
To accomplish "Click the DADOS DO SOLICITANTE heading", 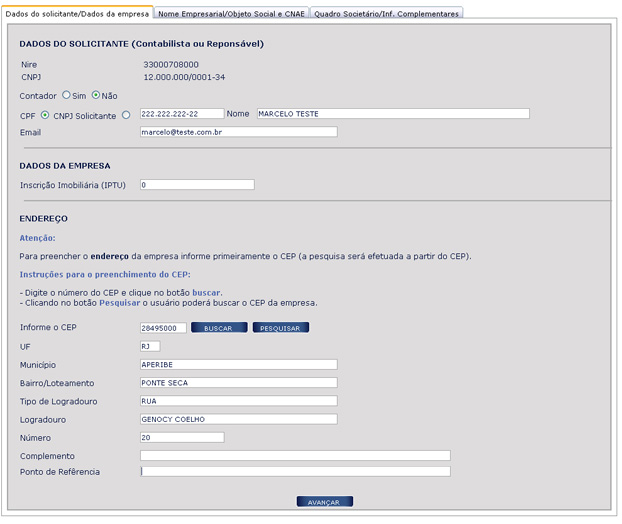I will click(142, 44).
